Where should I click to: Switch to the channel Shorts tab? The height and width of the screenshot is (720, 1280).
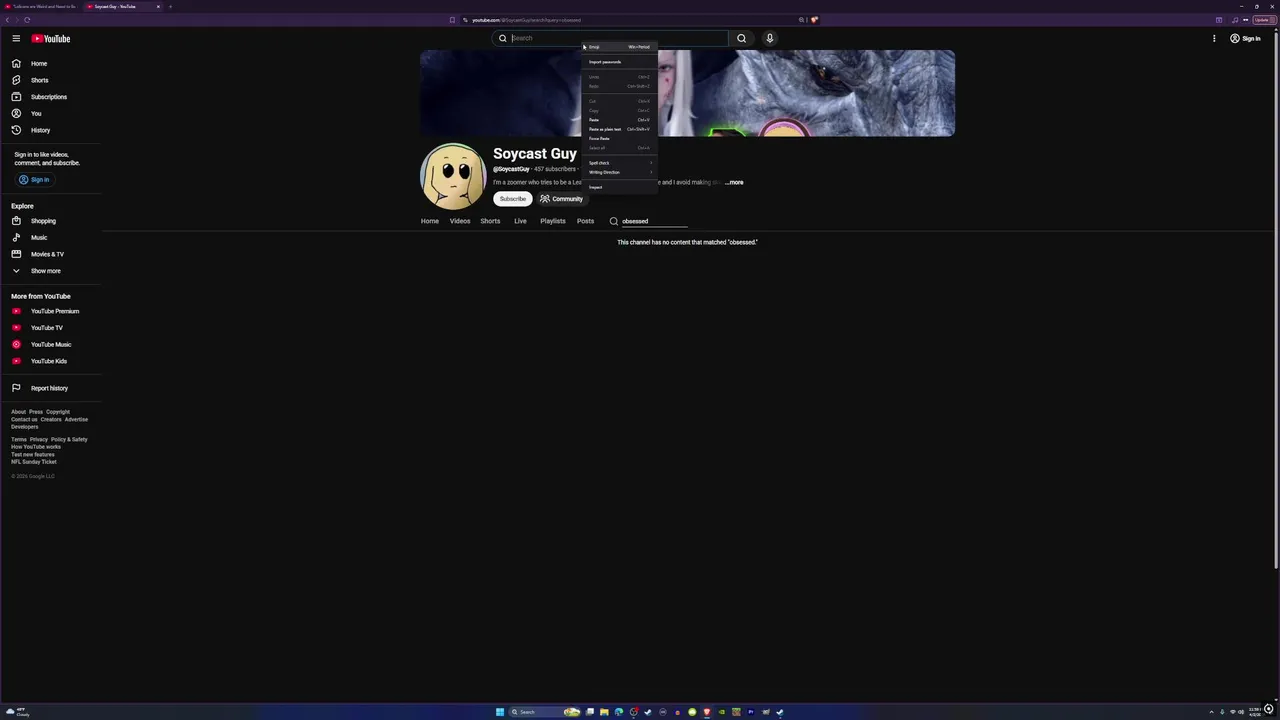pos(490,221)
